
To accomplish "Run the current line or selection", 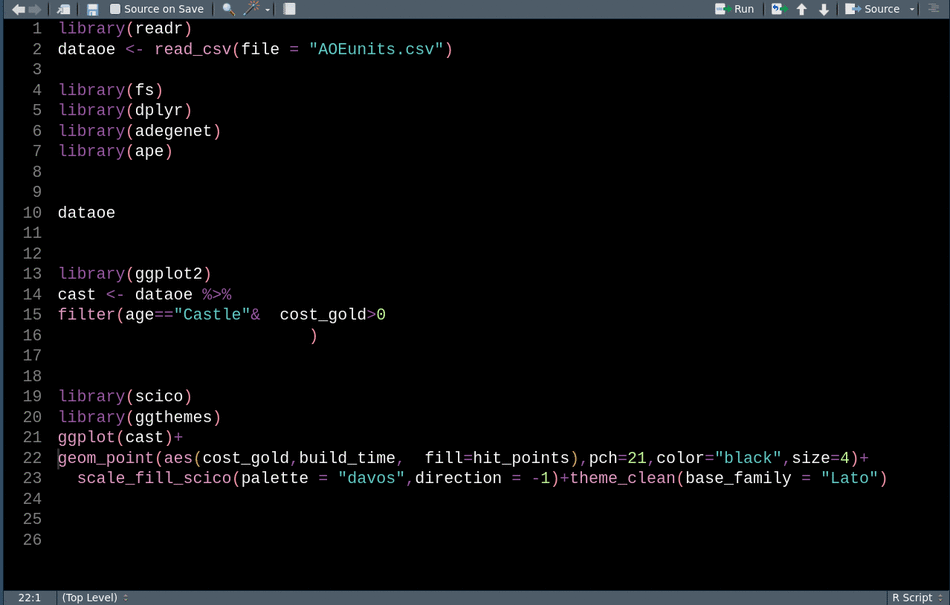I will click(x=734, y=9).
